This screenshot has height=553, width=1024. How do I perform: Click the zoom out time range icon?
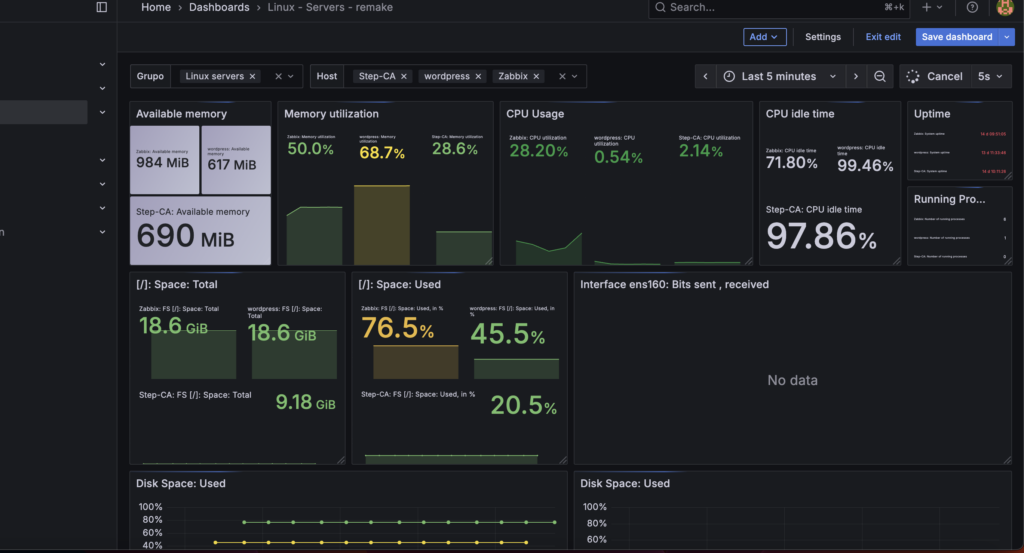click(x=880, y=77)
